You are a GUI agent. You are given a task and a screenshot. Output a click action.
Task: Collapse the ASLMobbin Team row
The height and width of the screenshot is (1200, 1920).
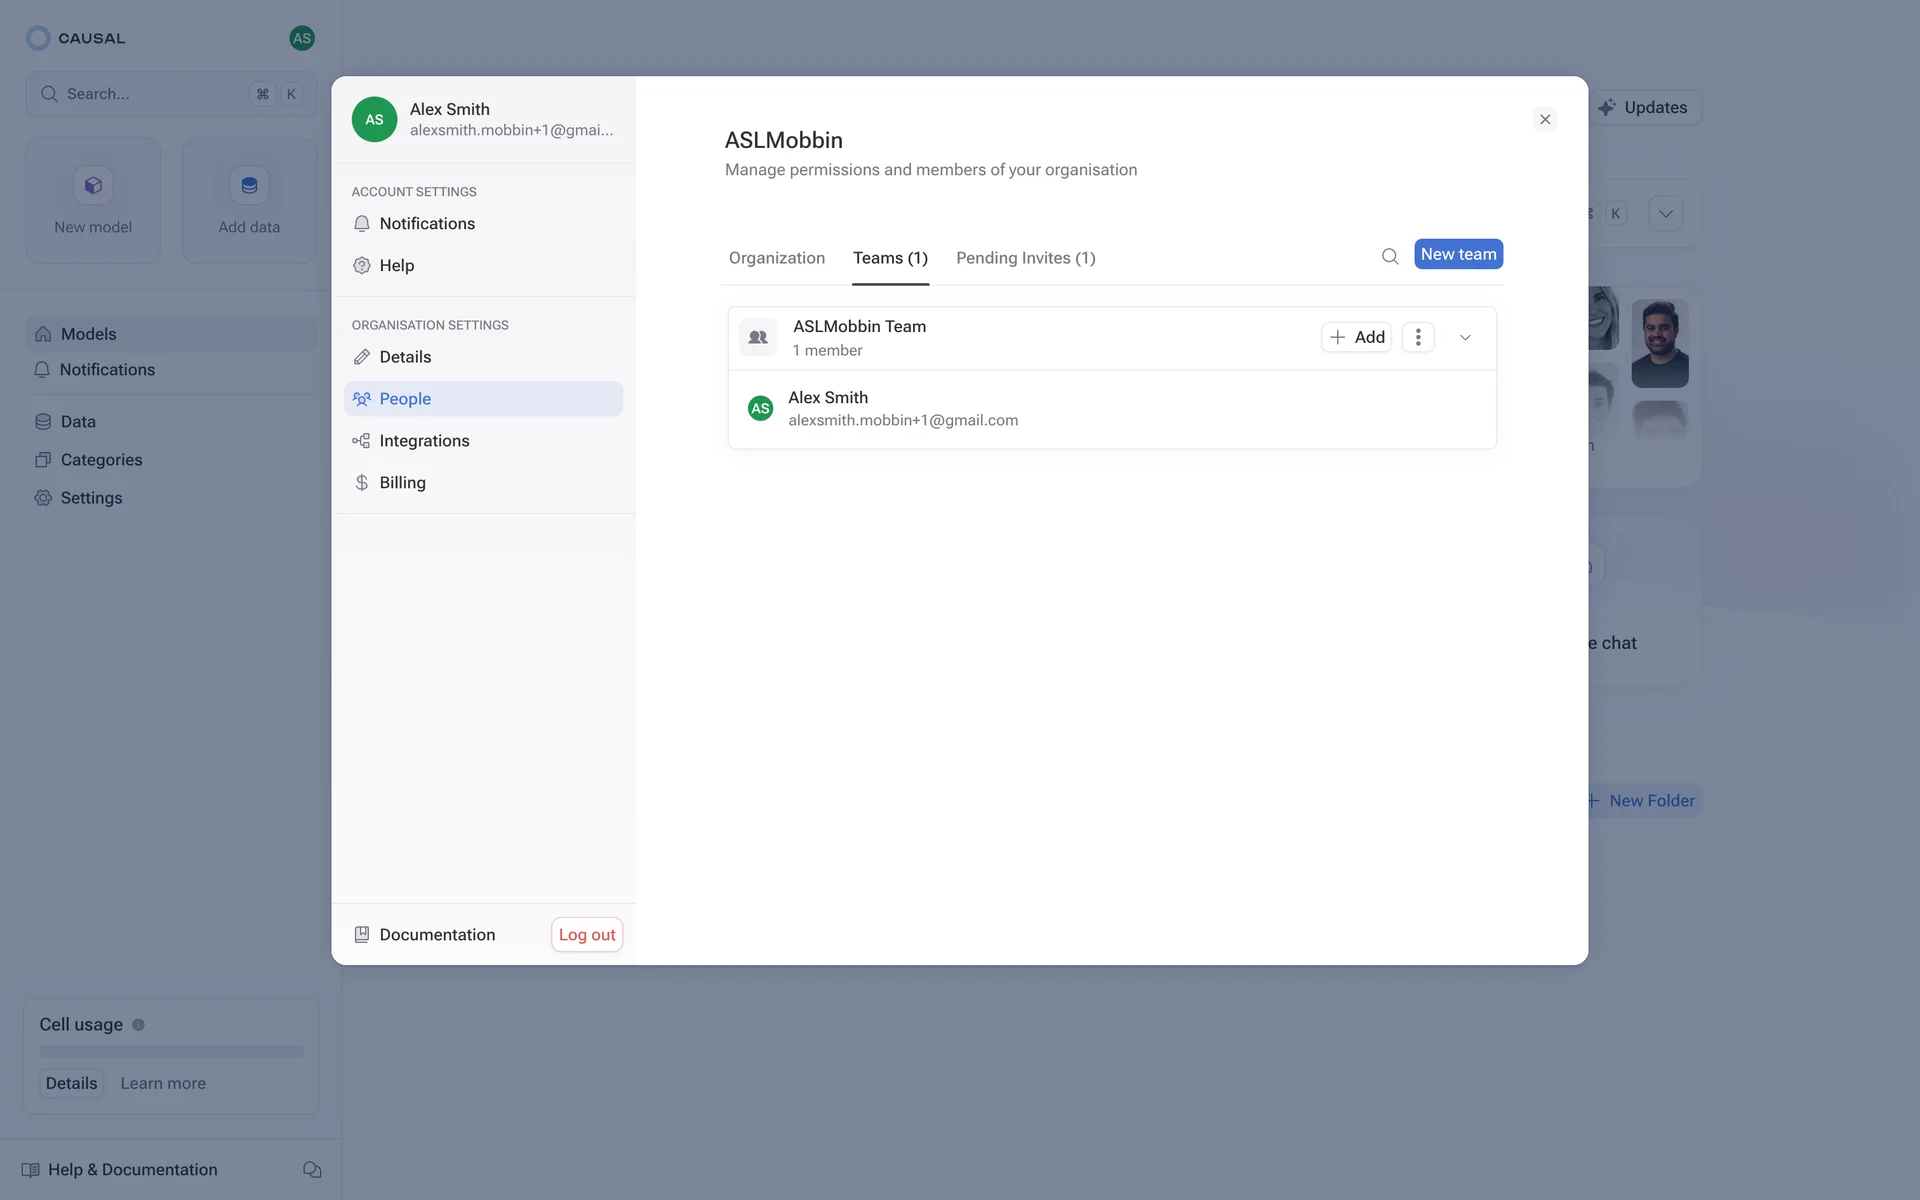point(1465,338)
